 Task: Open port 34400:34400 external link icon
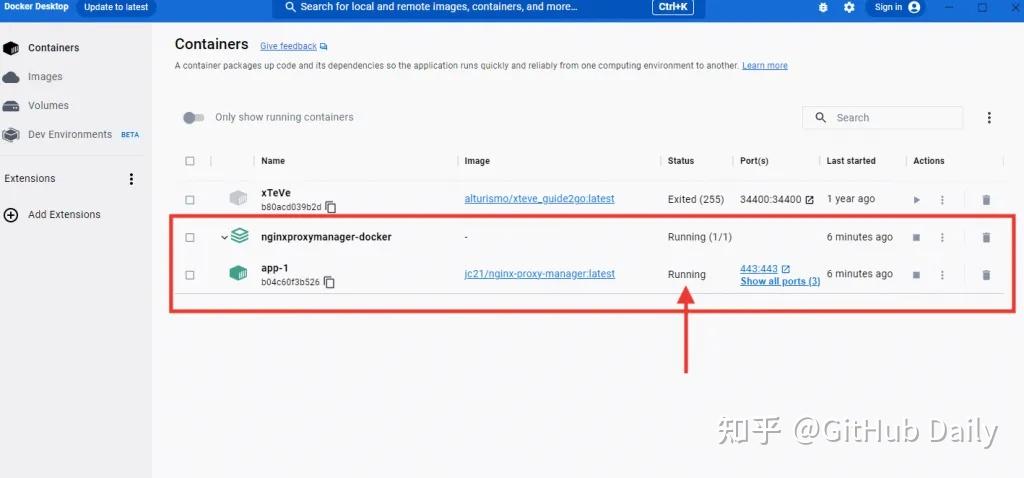click(810, 200)
